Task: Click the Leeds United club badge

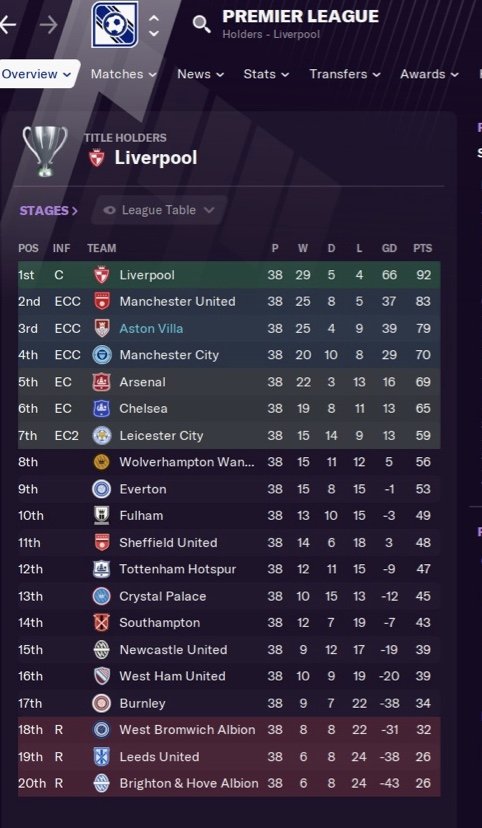Action: pyautogui.click(x=101, y=757)
